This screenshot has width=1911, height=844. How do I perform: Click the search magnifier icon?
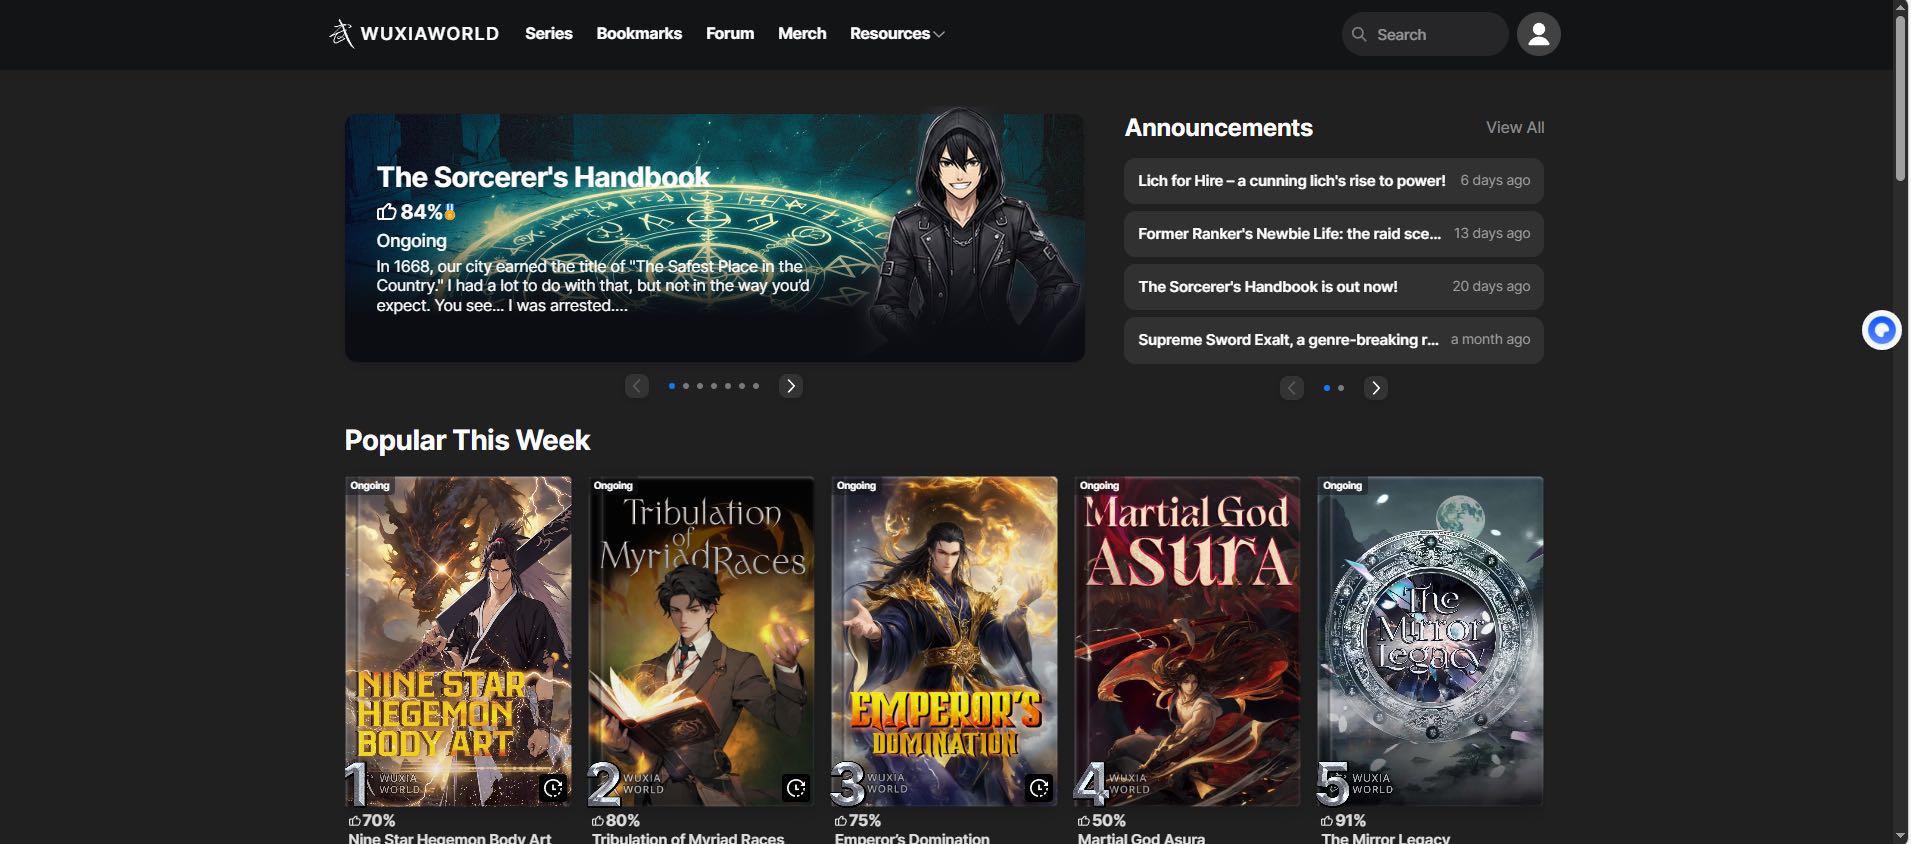point(1359,34)
